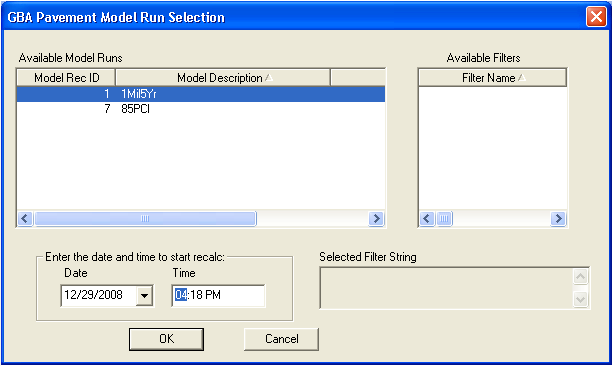This screenshot has height=366, width=613.
Task: Click down arrow of Selected Filter String scrollbar
Action: click(x=581, y=300)
